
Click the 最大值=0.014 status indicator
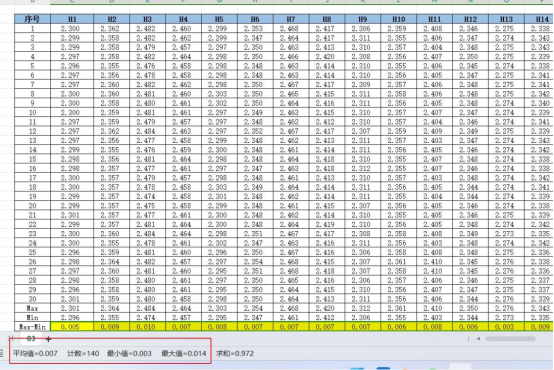[184, 353]
